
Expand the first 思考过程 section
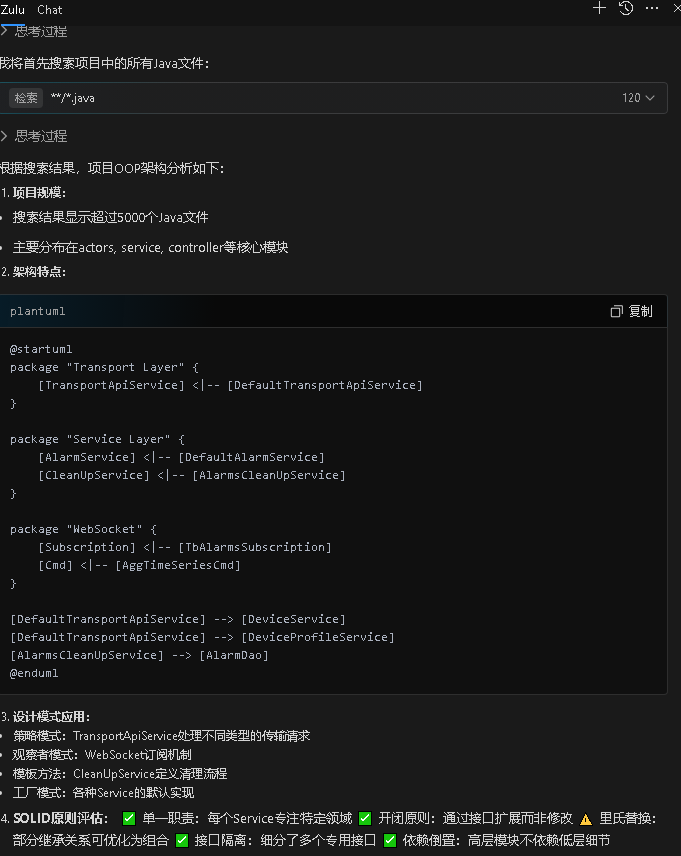35,32
